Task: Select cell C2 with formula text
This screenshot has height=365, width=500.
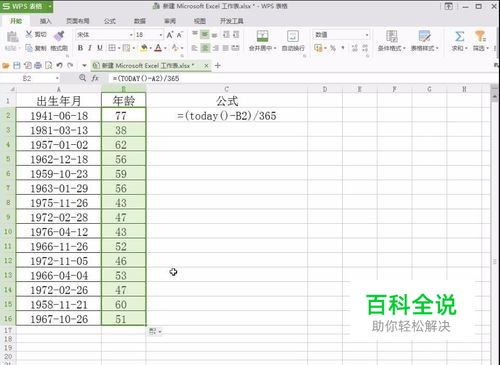Action: tap(227, 116)
